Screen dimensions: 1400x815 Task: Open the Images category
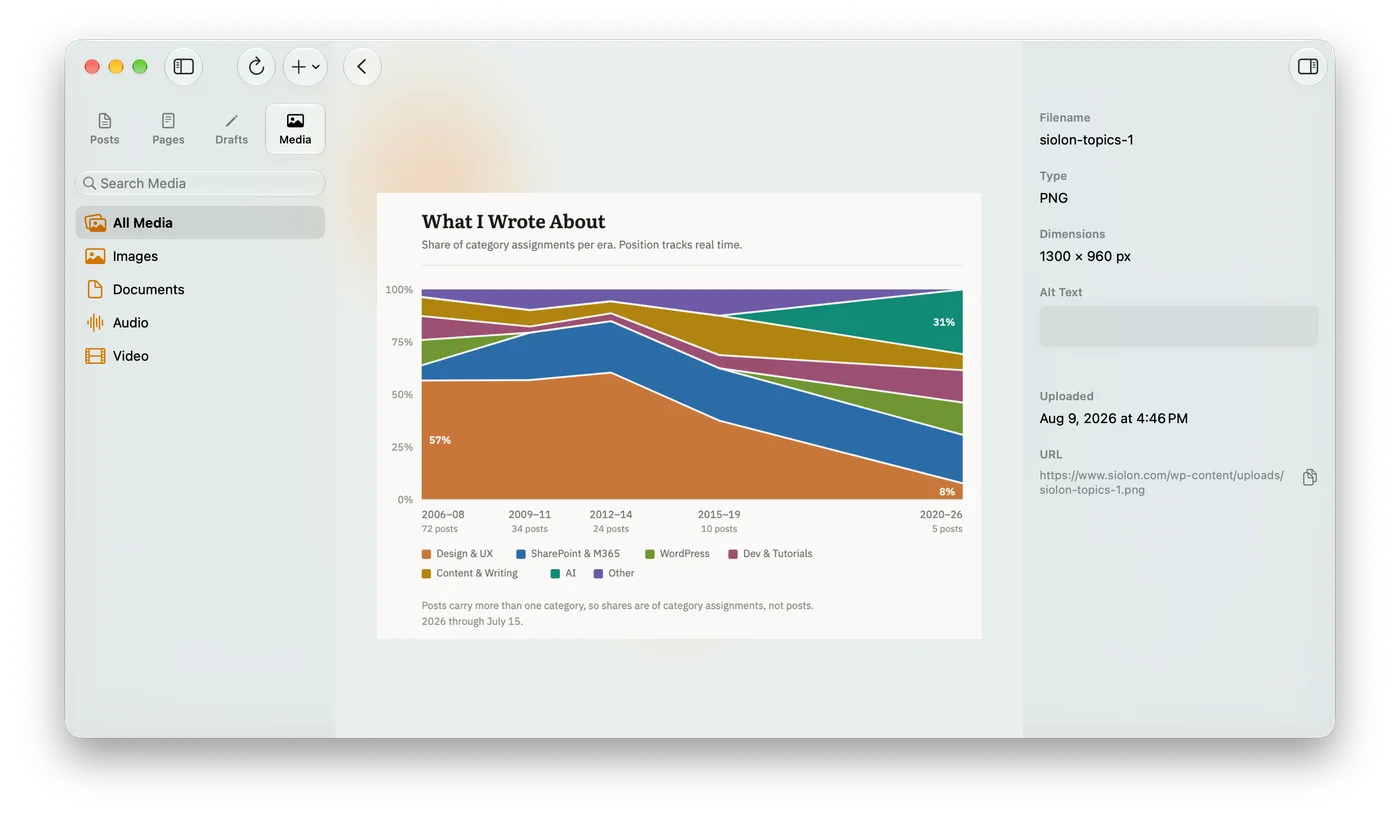coord(200,256)
